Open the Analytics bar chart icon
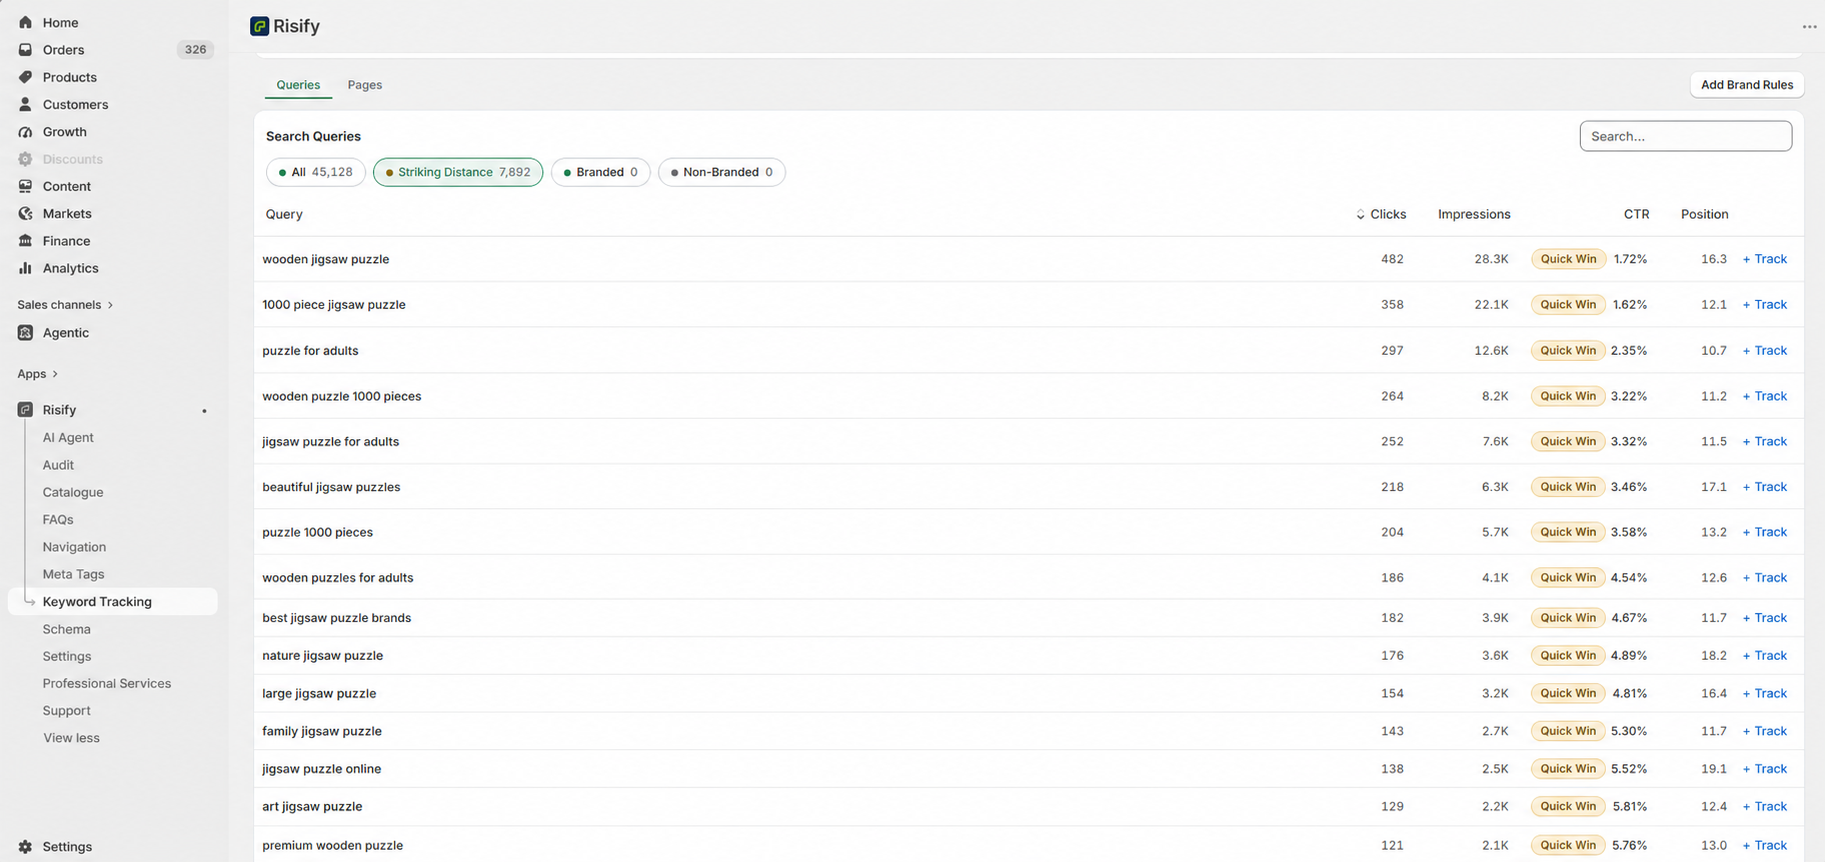The height and width of the screenshot is (862, 1825). click(25, 268)
